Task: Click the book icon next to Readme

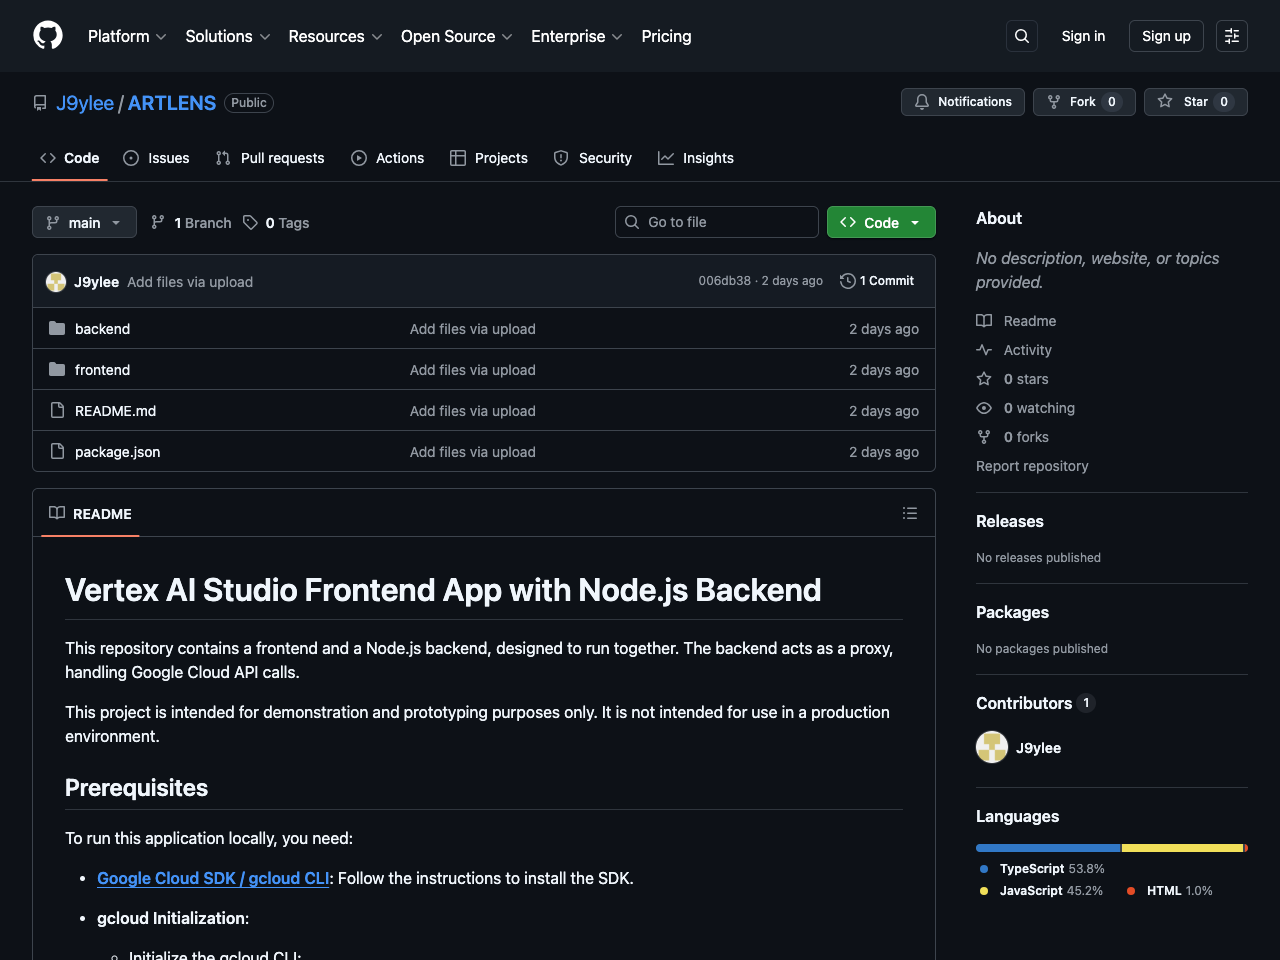Action: (x=984, y=321)
